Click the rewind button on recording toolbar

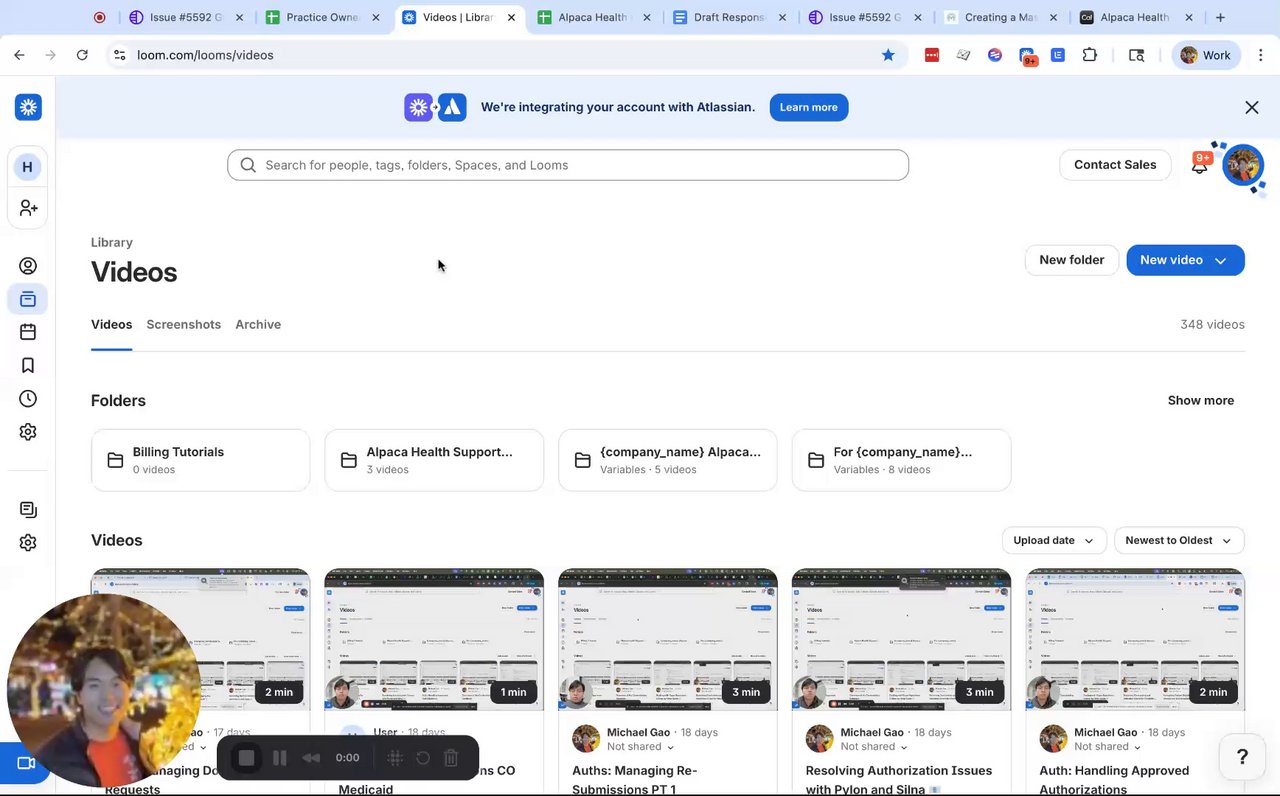point(311,758)
